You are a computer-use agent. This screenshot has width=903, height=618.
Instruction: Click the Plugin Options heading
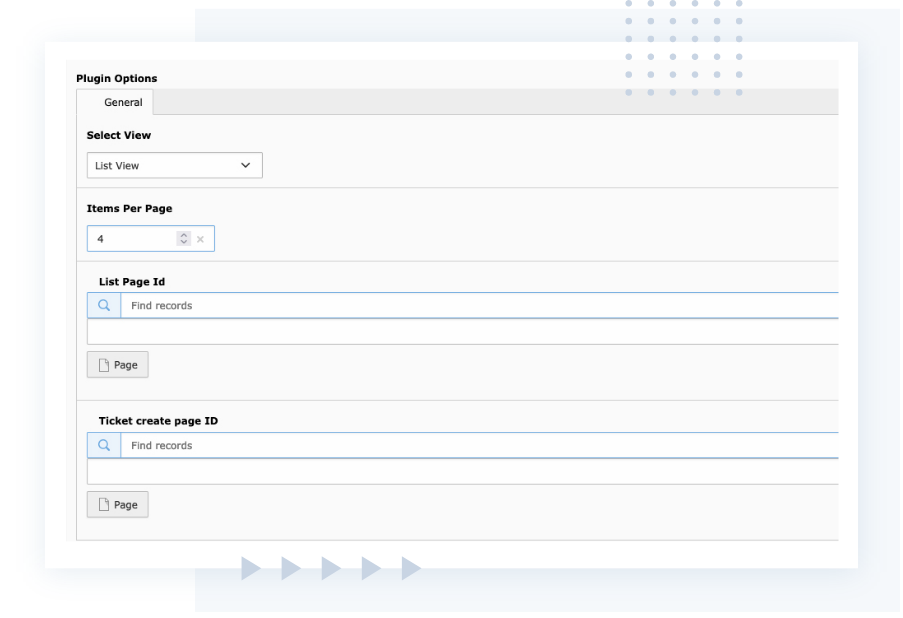click(x=117, y=78)
